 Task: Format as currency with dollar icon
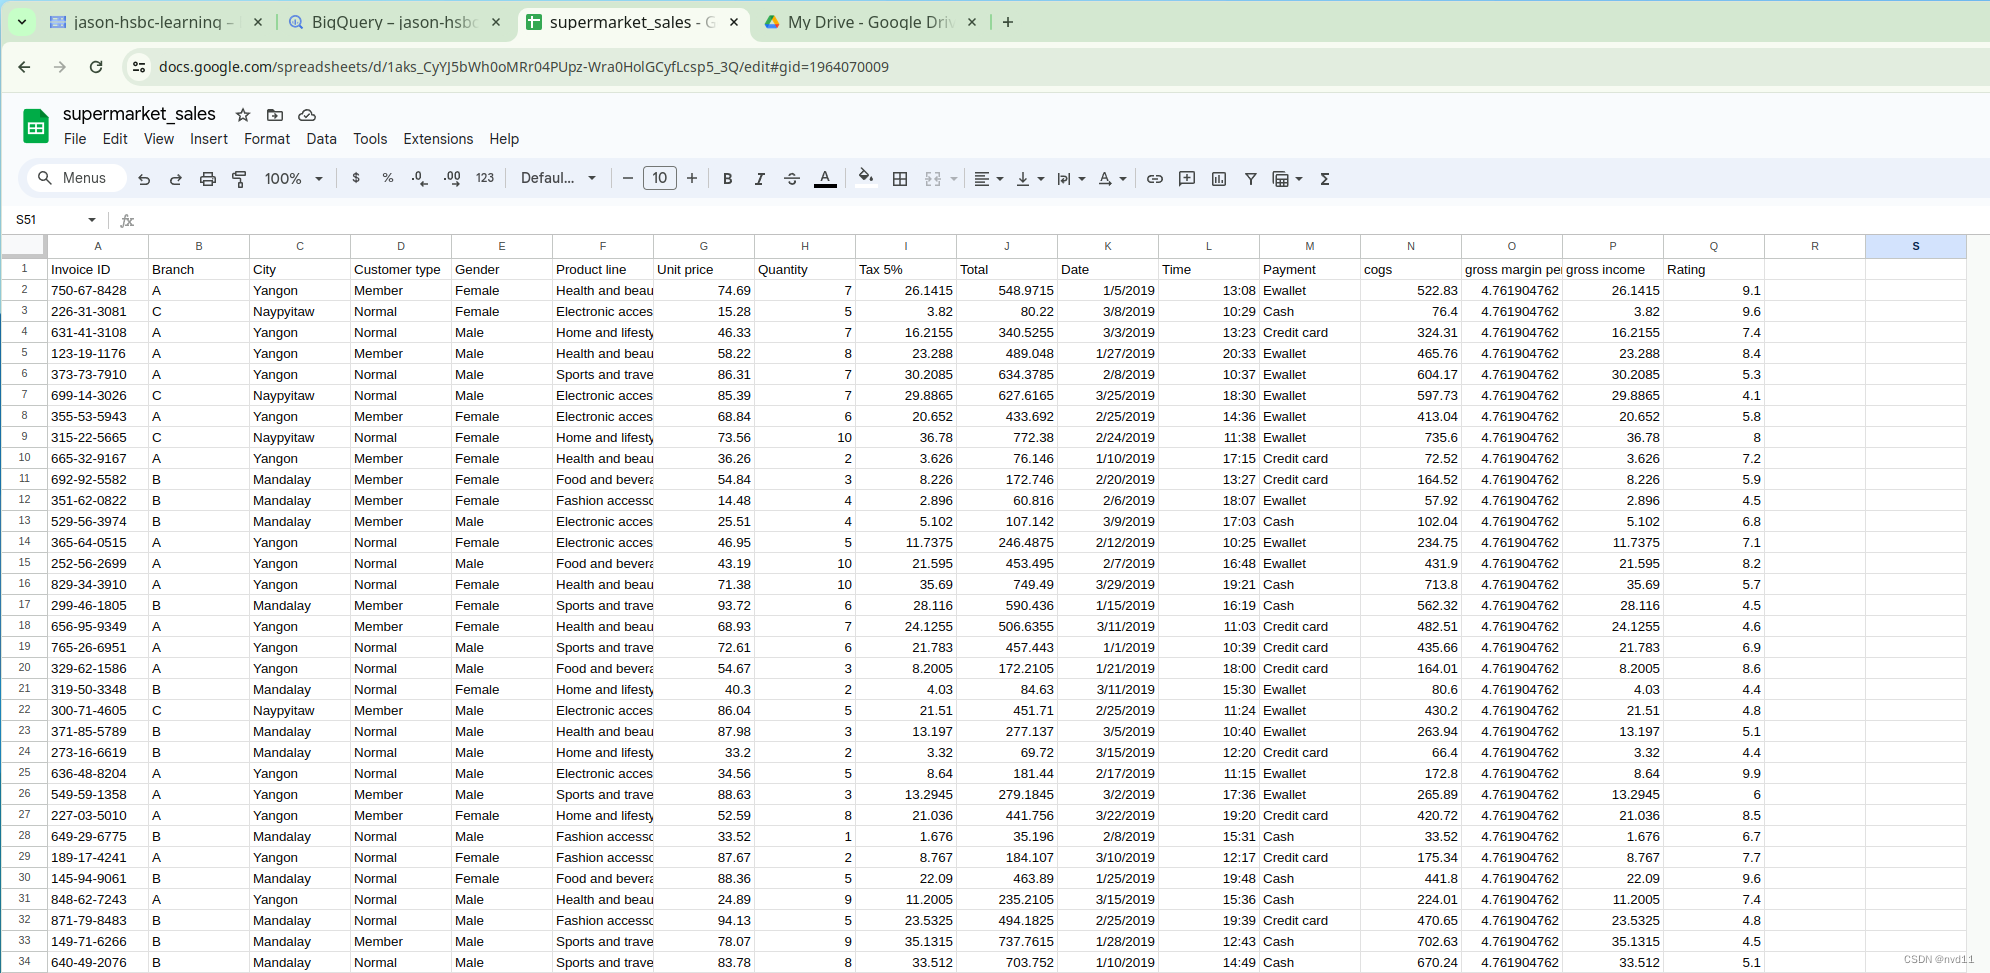point(356,178)
